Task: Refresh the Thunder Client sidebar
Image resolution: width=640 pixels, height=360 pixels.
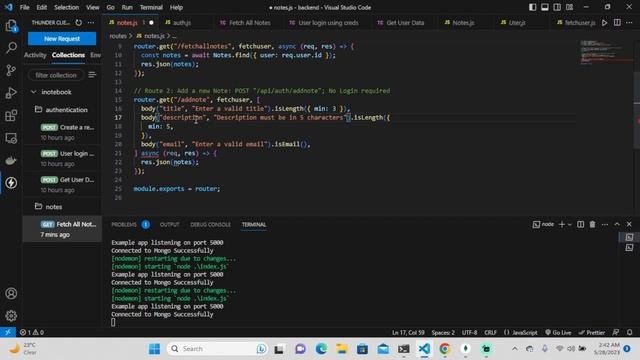Action: tap(79, 22)
